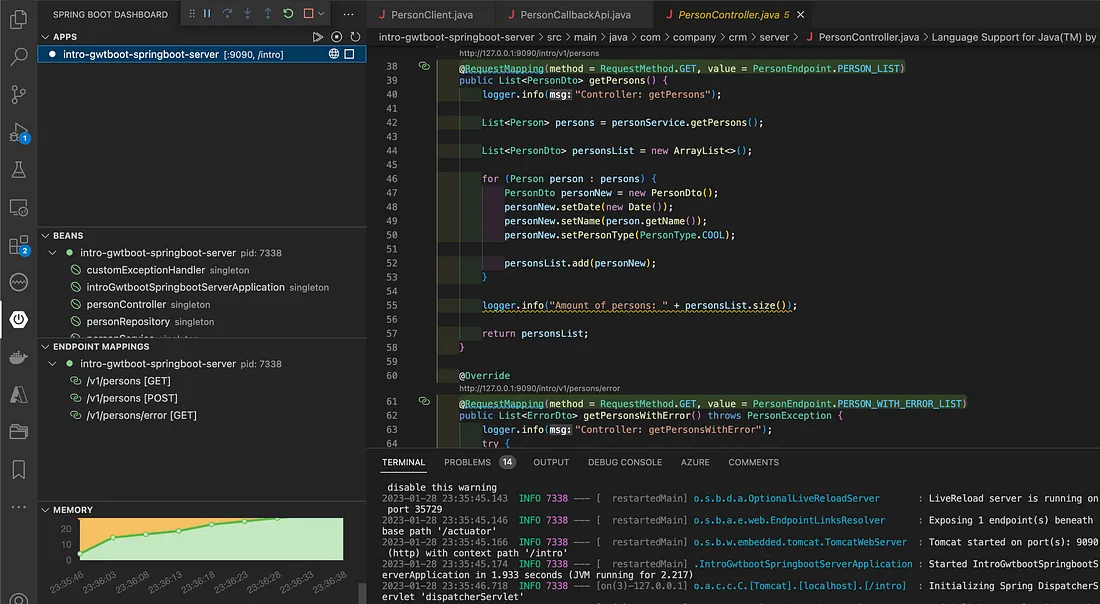Open Spring Boot Dashboard more actions menu
The image size is (1100, 604).
[x=349, y=14]
